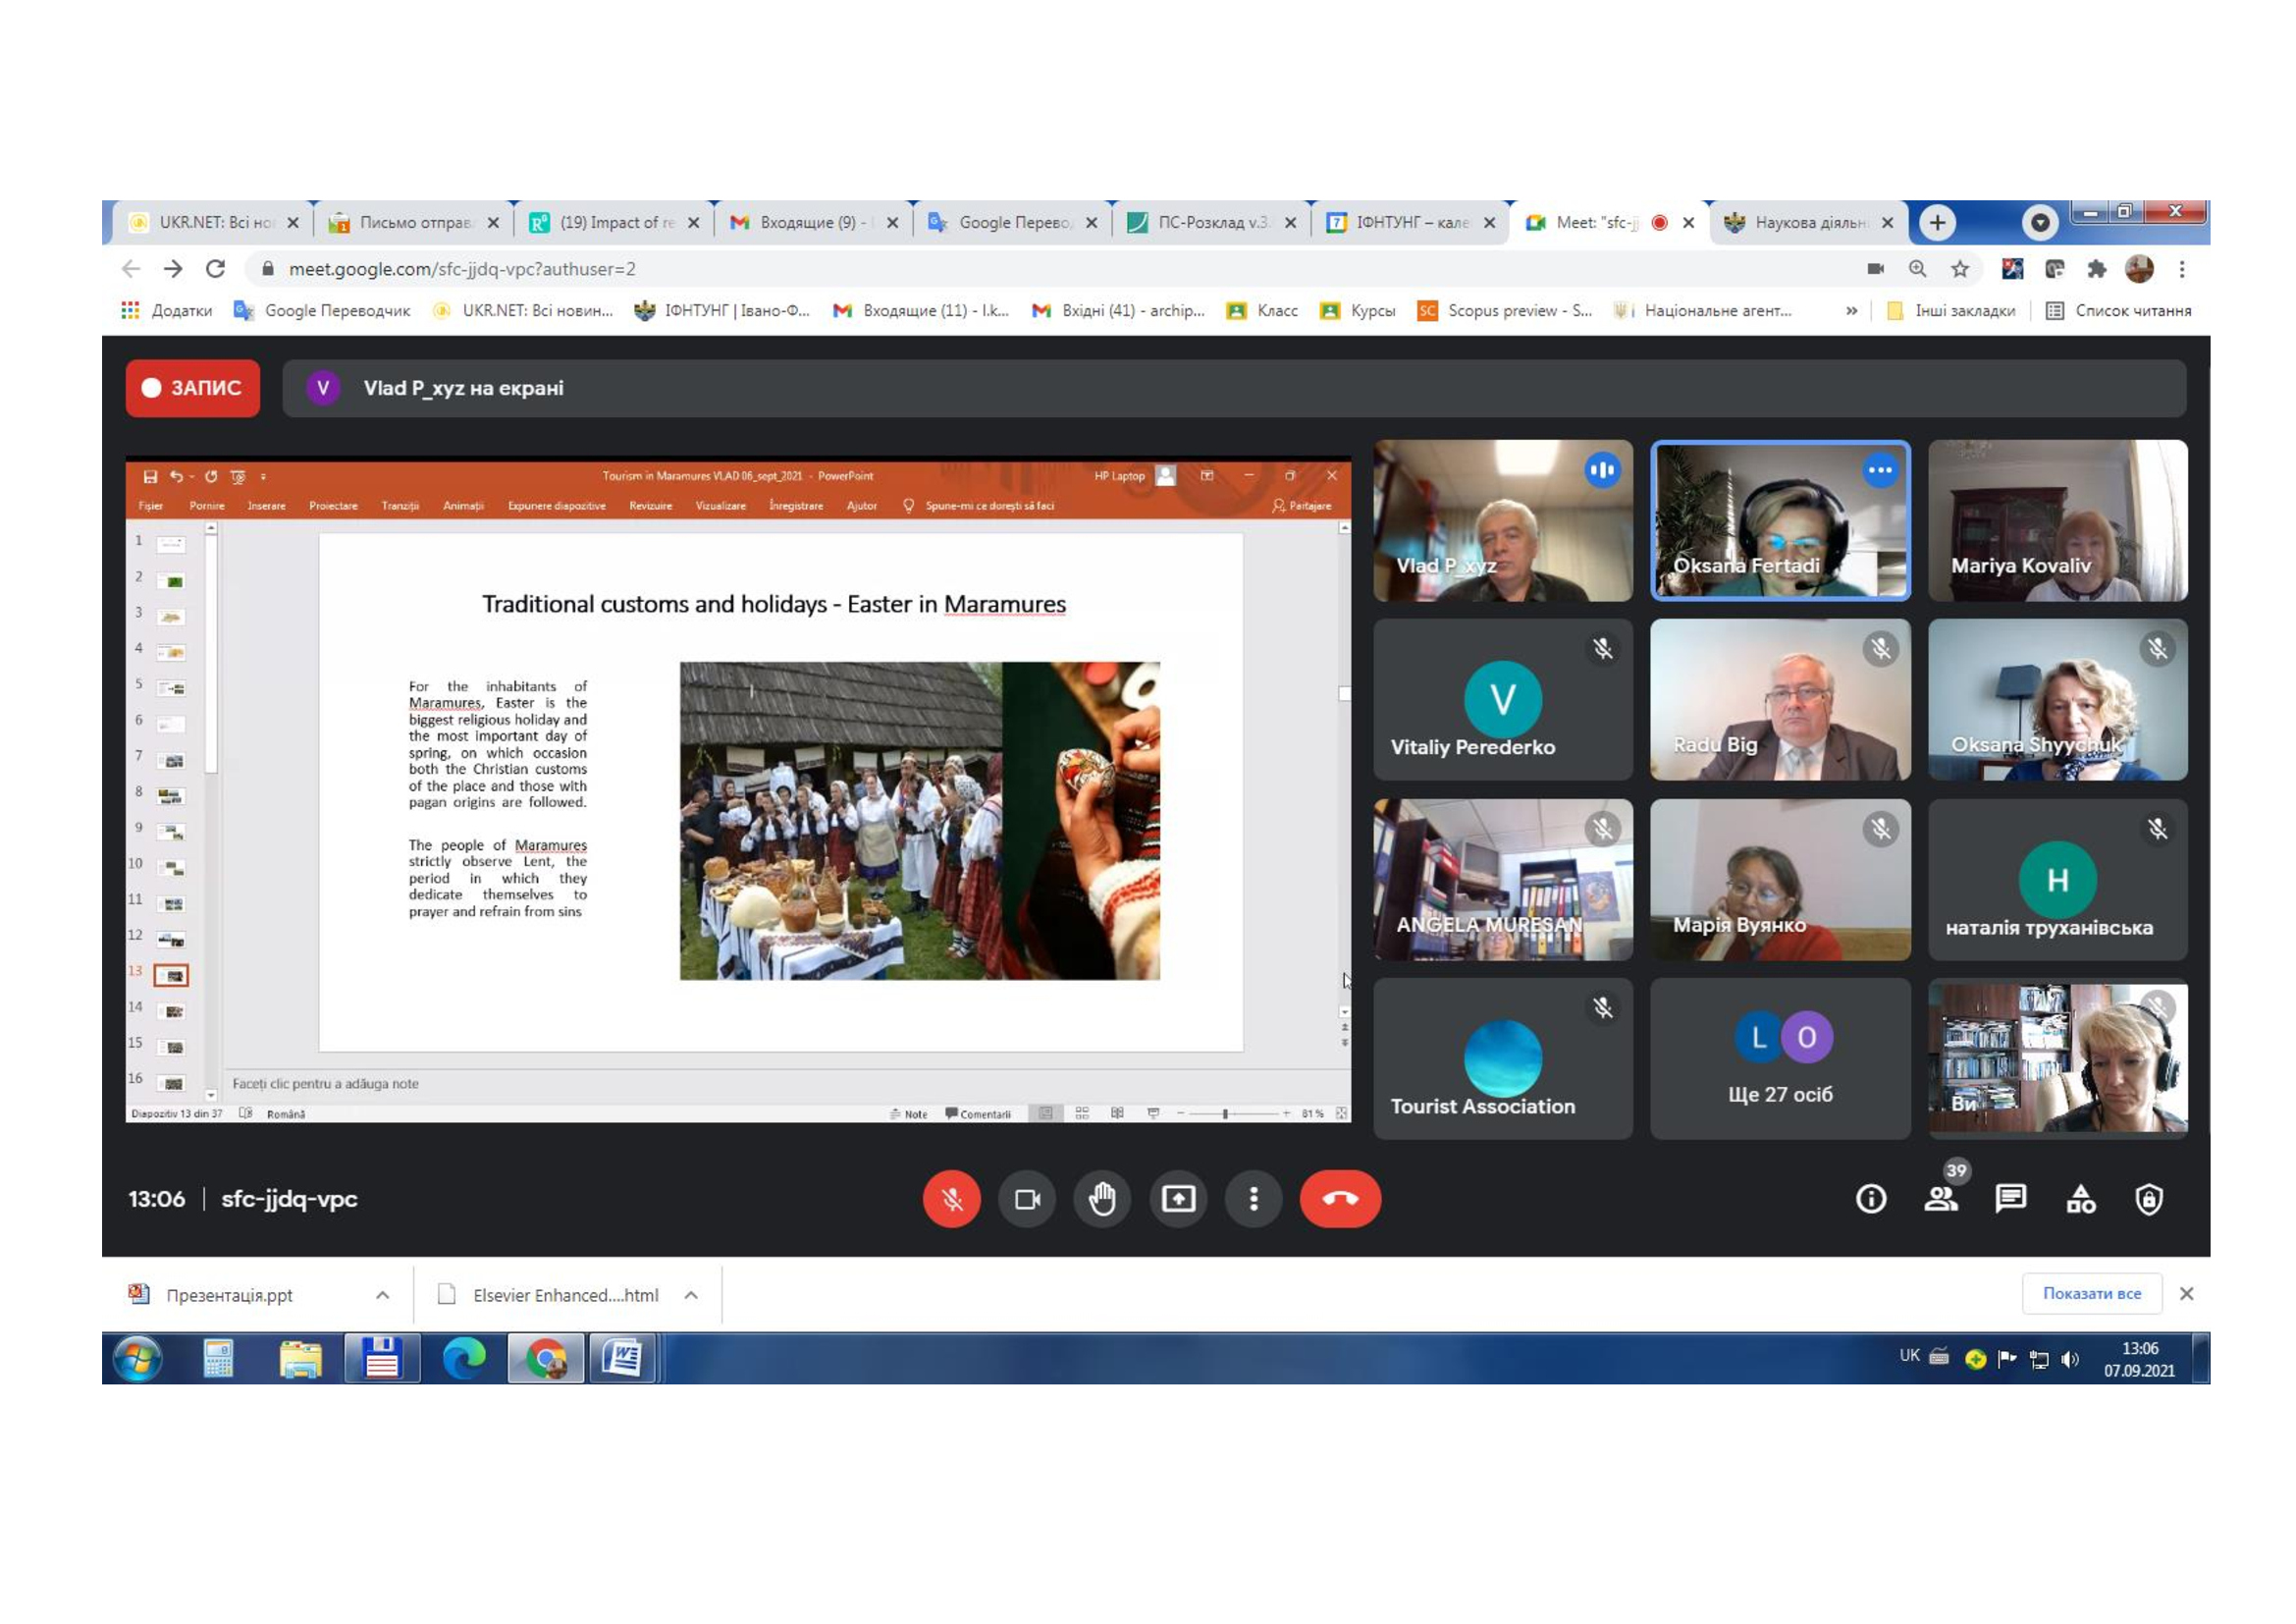Image resolution: width=2296 pixels, height=1624 pixels.
Task: Toggle the camera button
Action: pyautogui.click(x=1027, y=1198)
